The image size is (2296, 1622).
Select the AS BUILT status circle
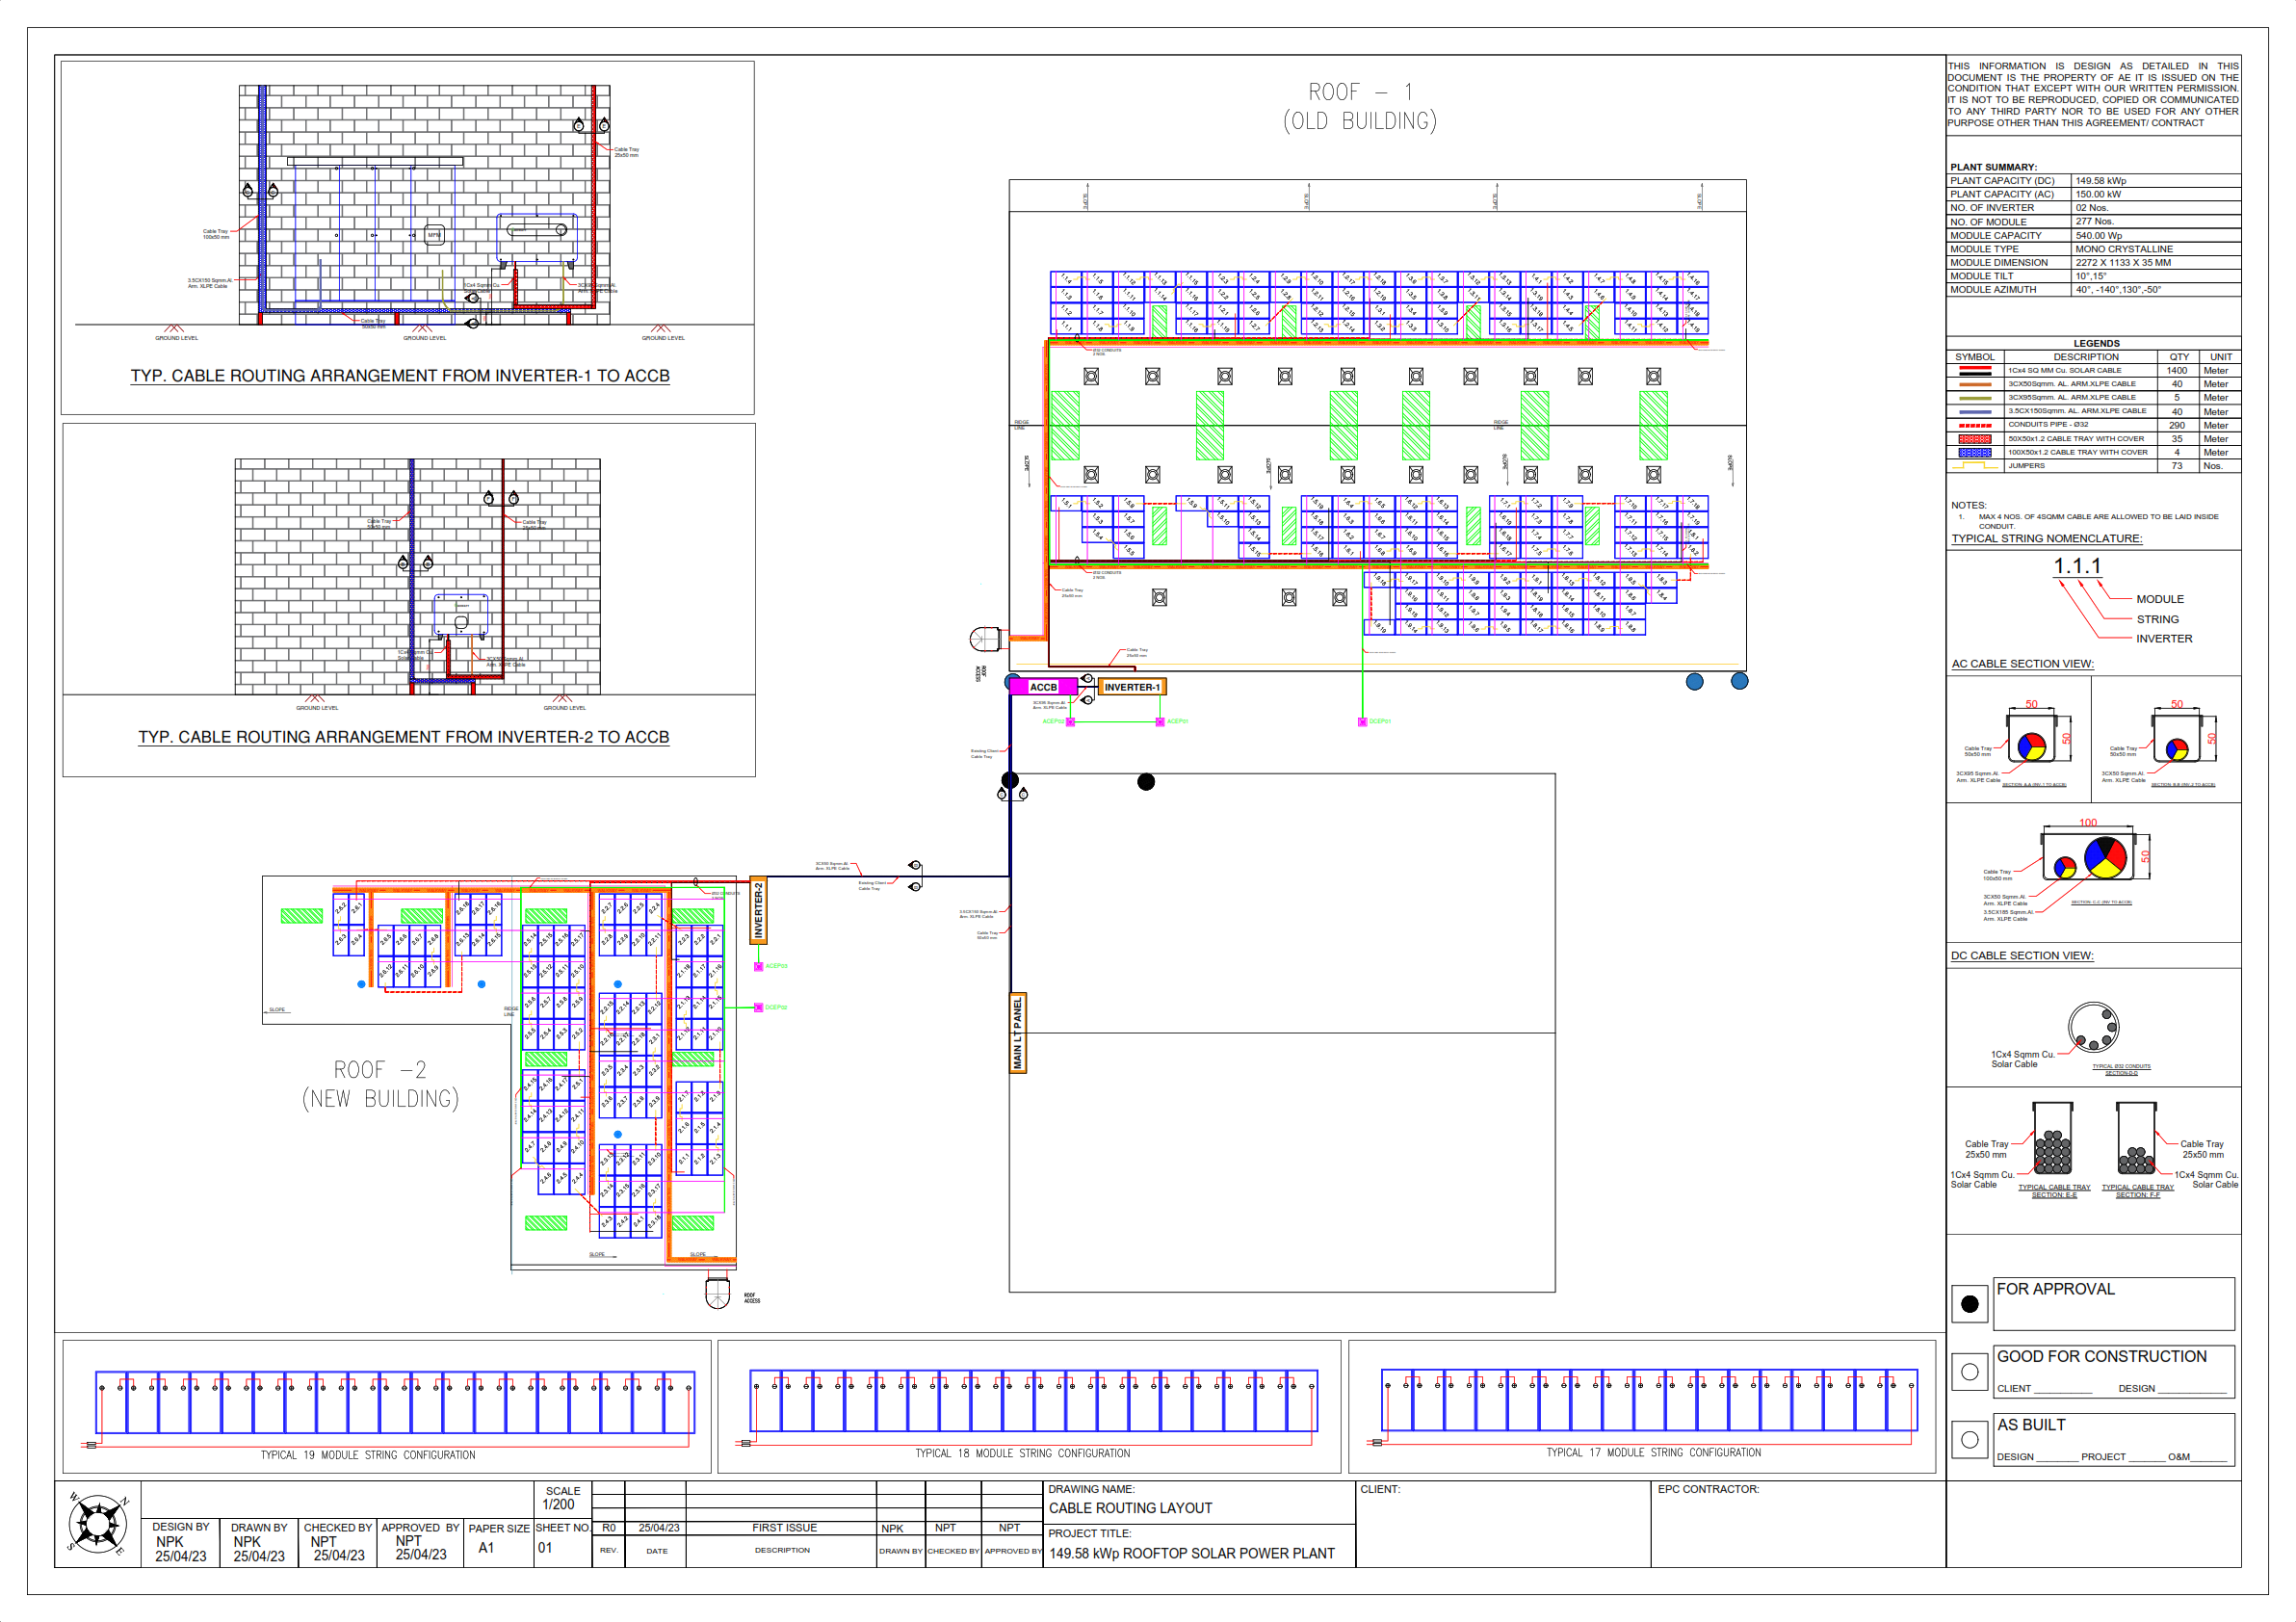(x=1969, y=1440)
